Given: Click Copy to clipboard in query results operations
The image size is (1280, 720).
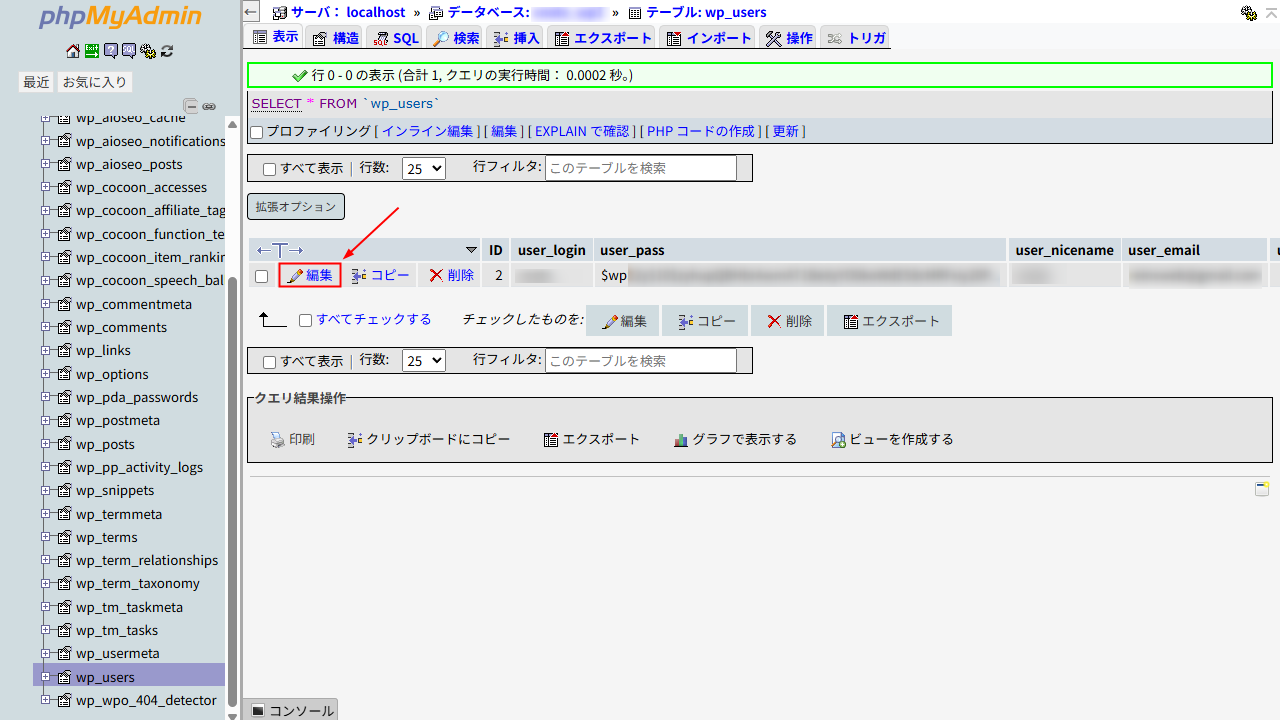Looking at the screenshot, I should [428, 439].
